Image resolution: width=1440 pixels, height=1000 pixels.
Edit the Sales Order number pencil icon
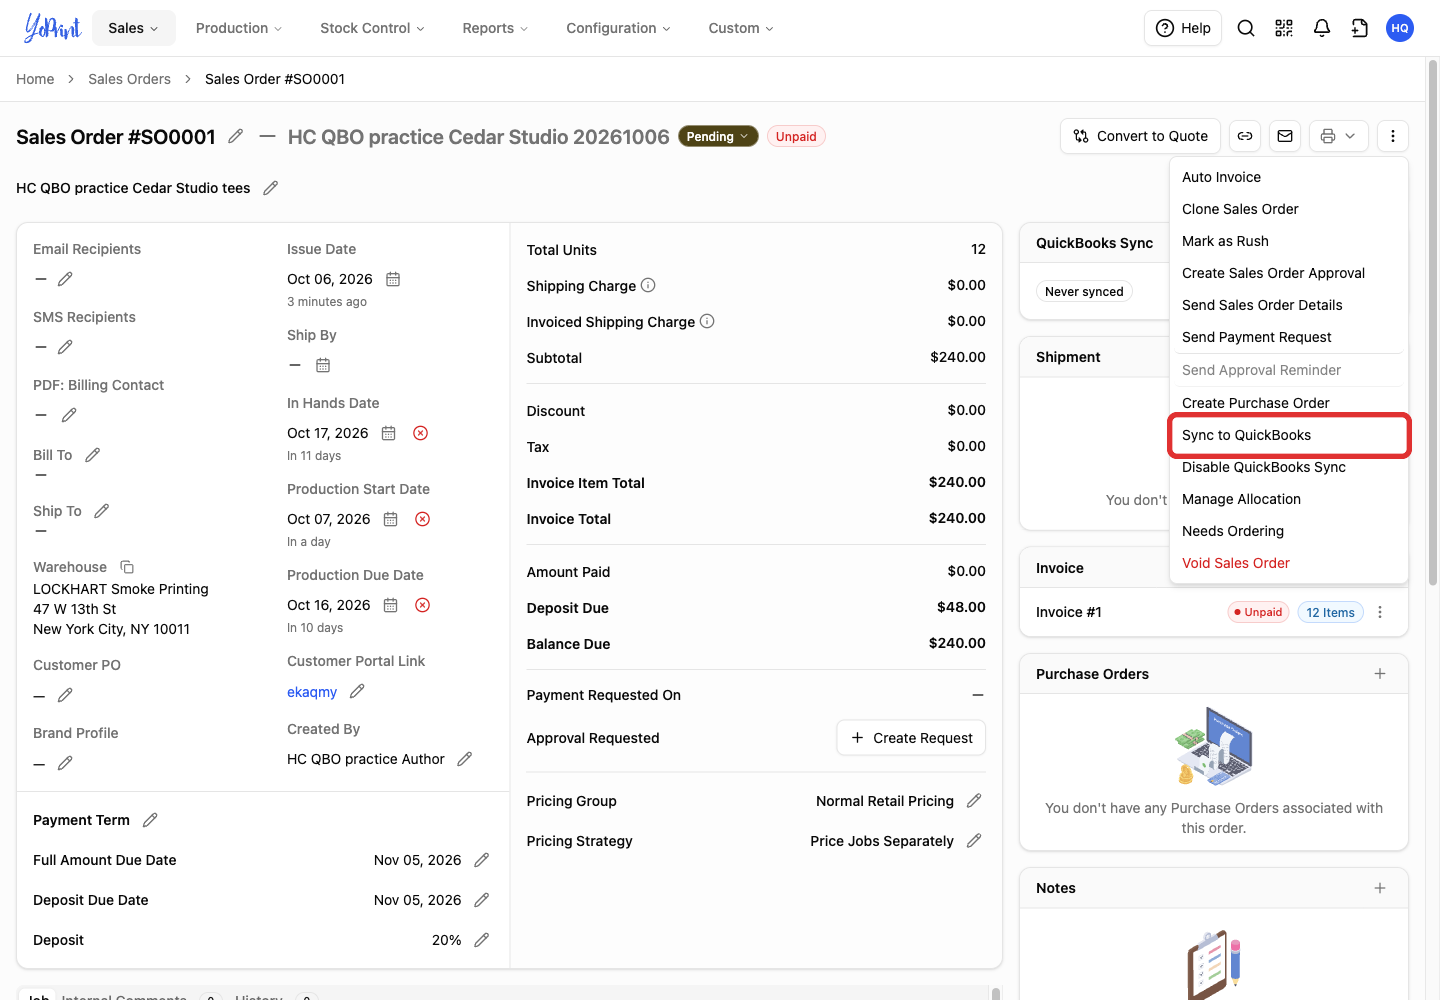236,136
